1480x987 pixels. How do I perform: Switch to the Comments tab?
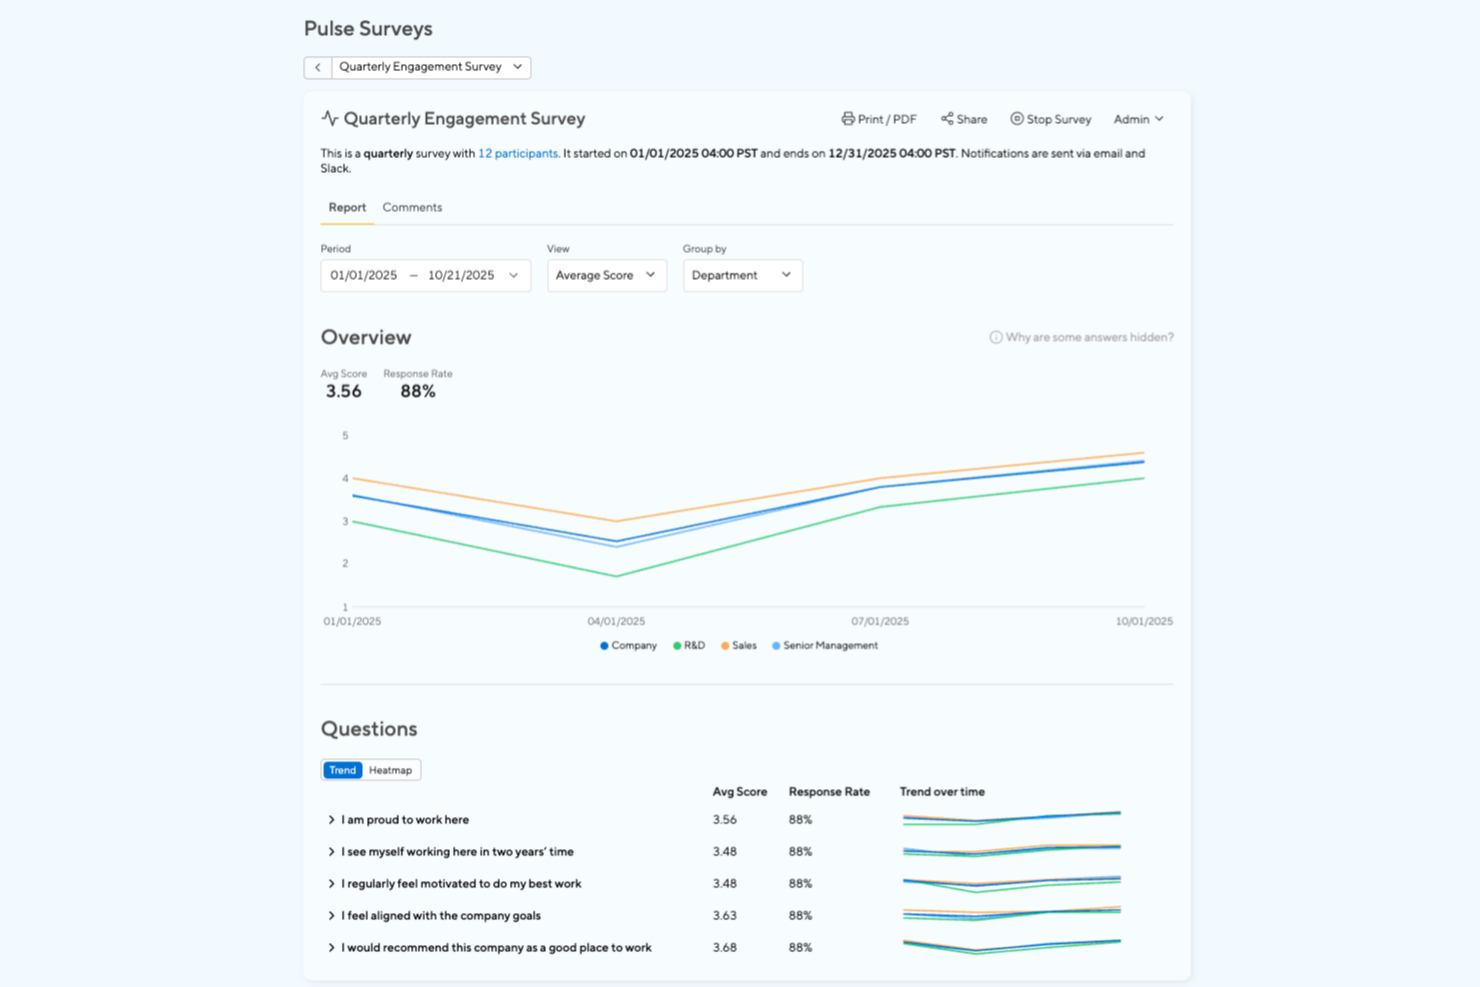[x=412, y=207]
